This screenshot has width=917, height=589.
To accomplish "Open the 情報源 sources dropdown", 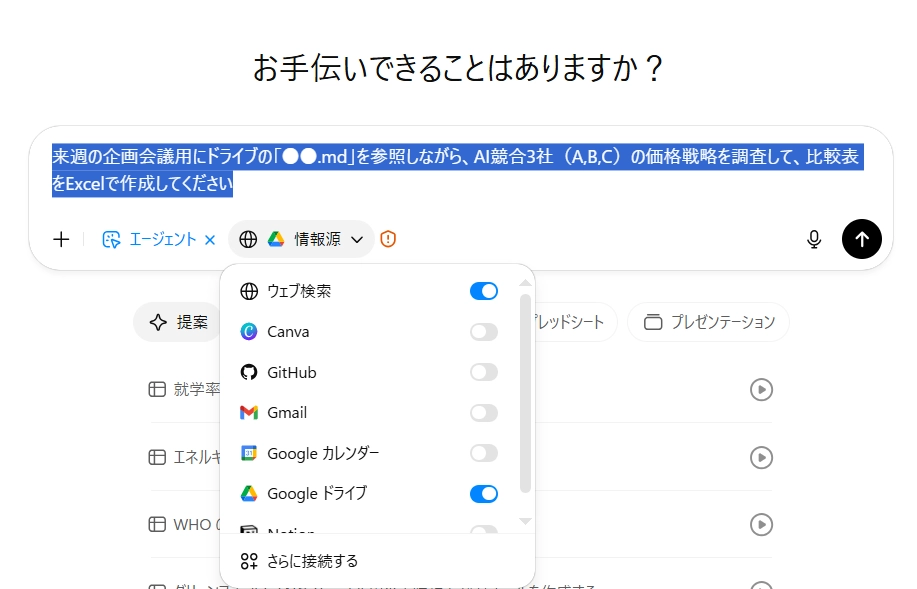I will coord(301,239).
